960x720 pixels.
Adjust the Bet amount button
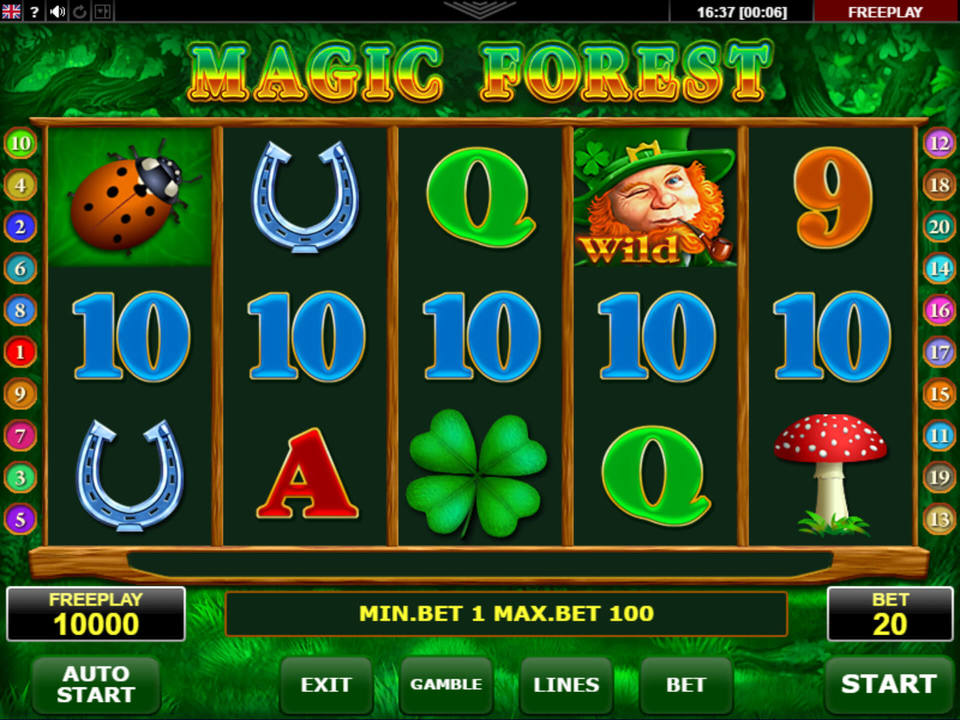coord(686,684)
